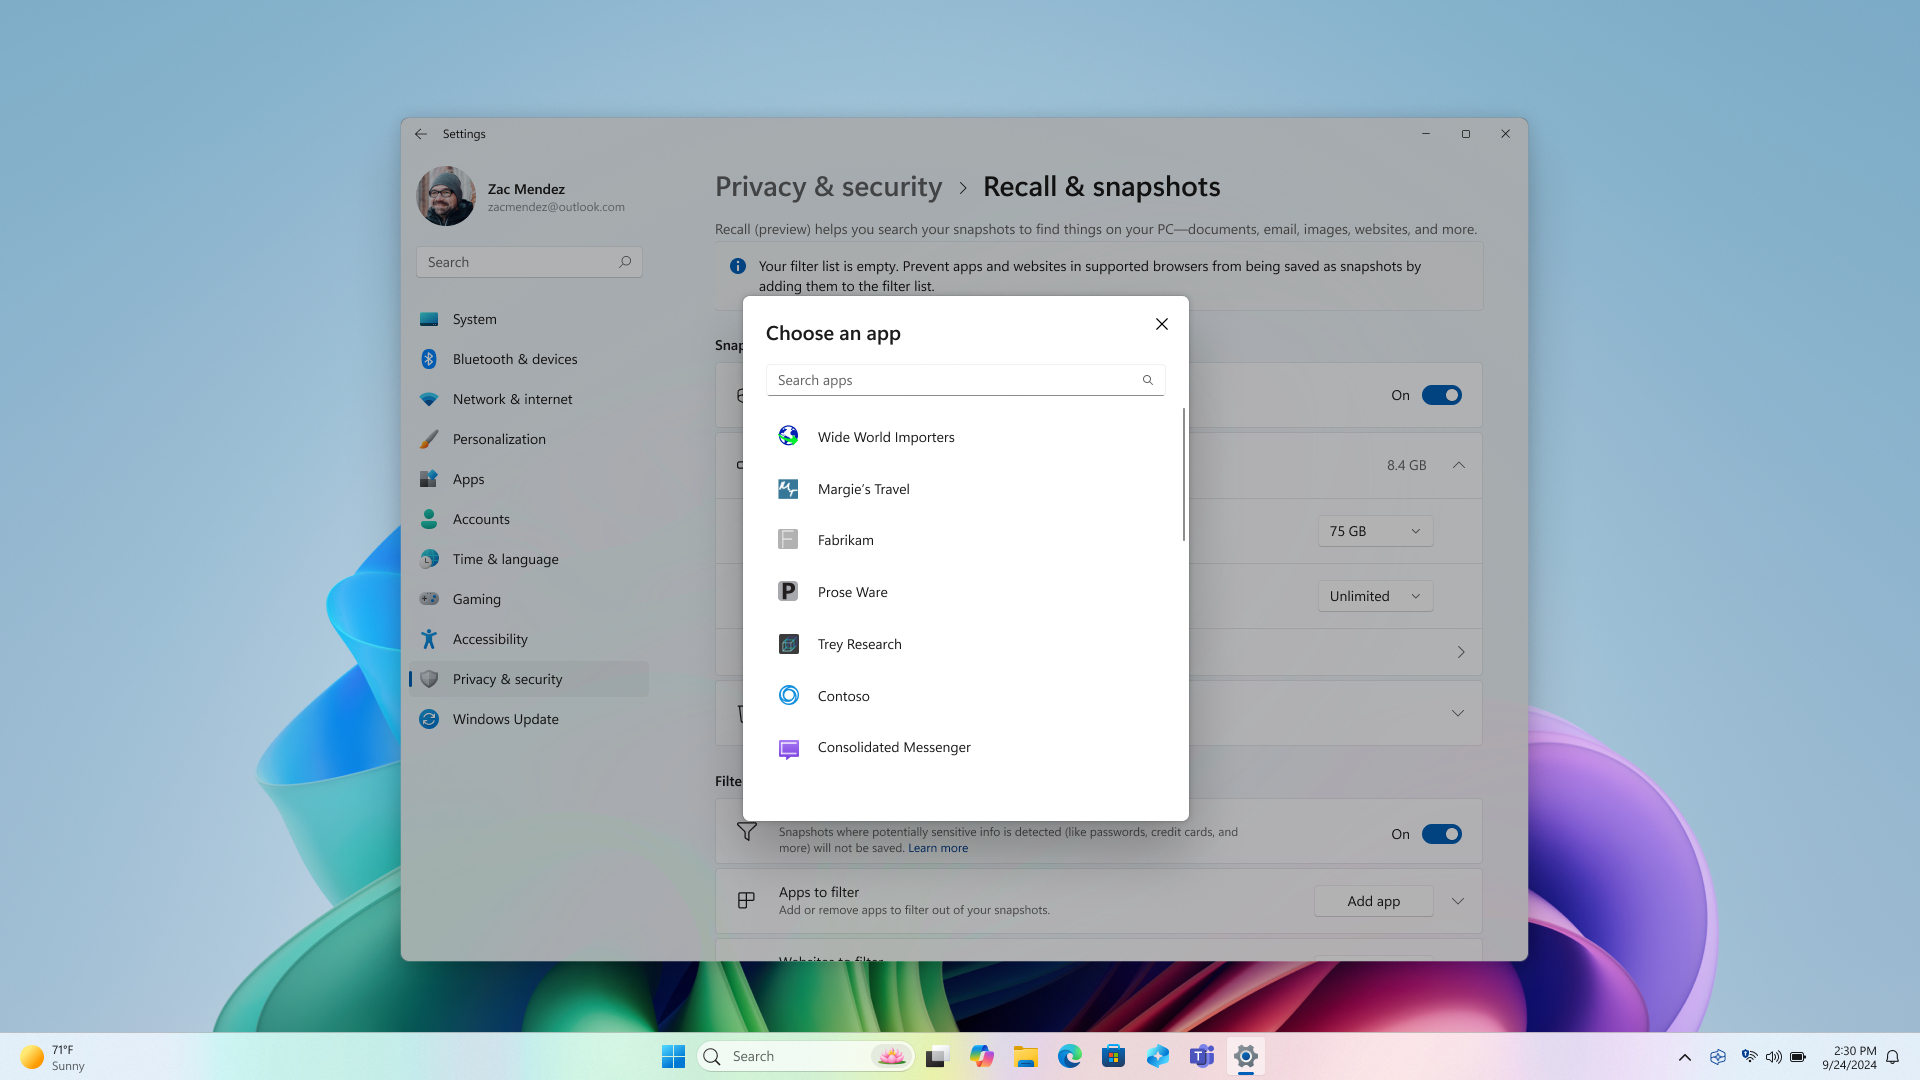The height and width of the screenshot is (1080, 1920).
Task: Click the Learn more link for sensitive info
Action: (x=938, y=847)
